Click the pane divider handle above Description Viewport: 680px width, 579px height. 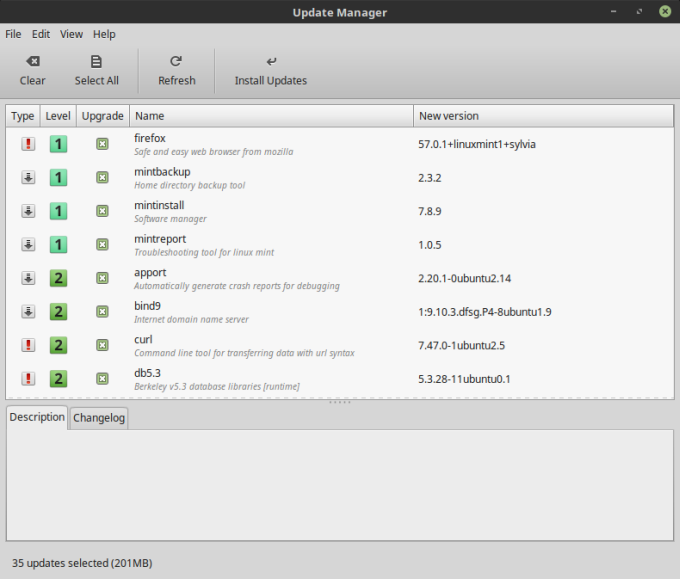340,402
